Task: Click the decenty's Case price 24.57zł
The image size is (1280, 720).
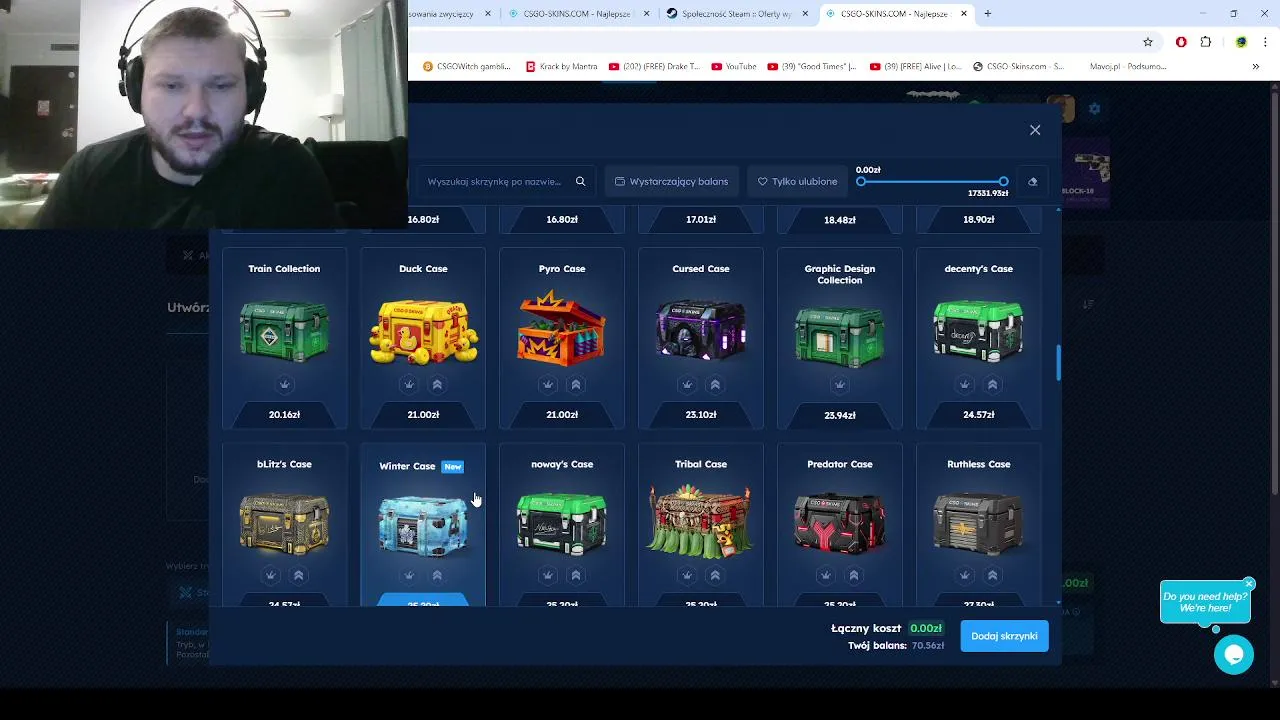Action: pos(979,414)
